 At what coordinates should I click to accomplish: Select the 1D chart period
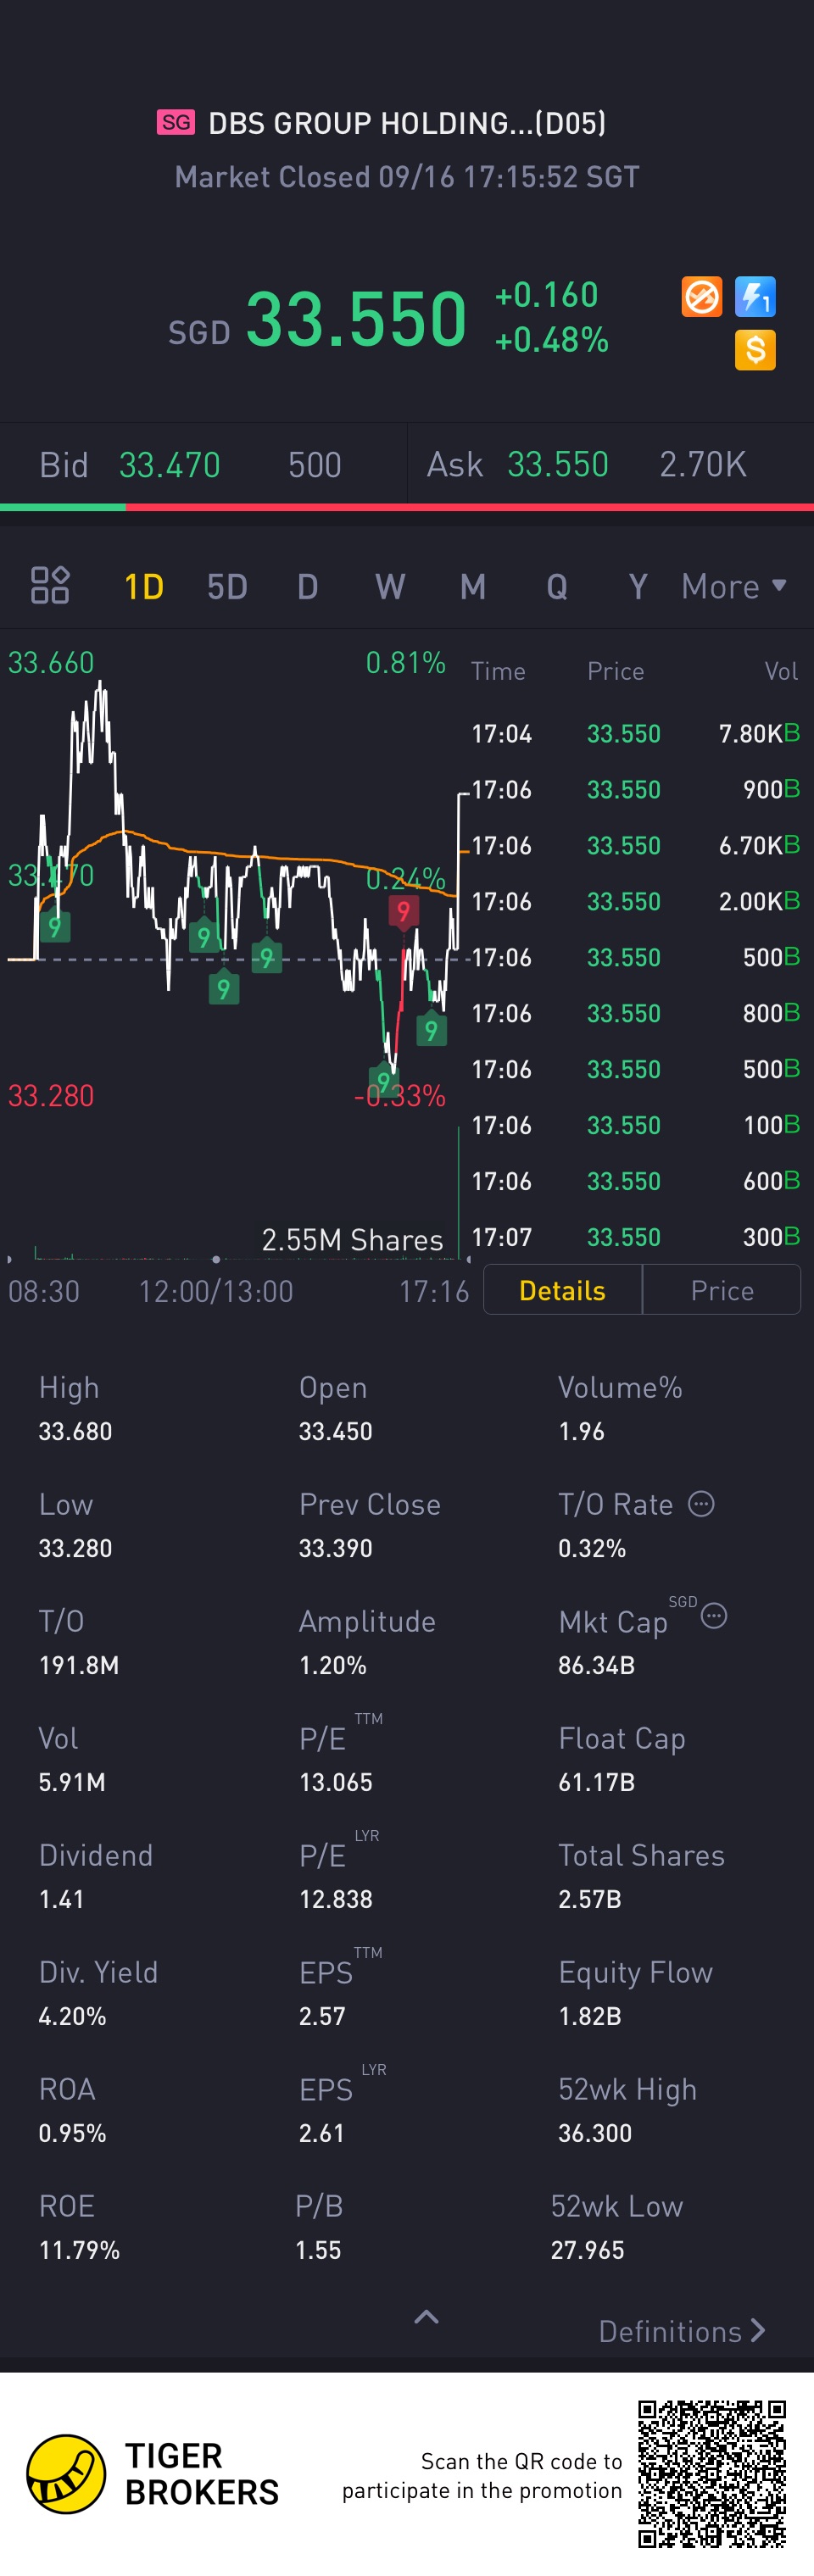(143, 587)
